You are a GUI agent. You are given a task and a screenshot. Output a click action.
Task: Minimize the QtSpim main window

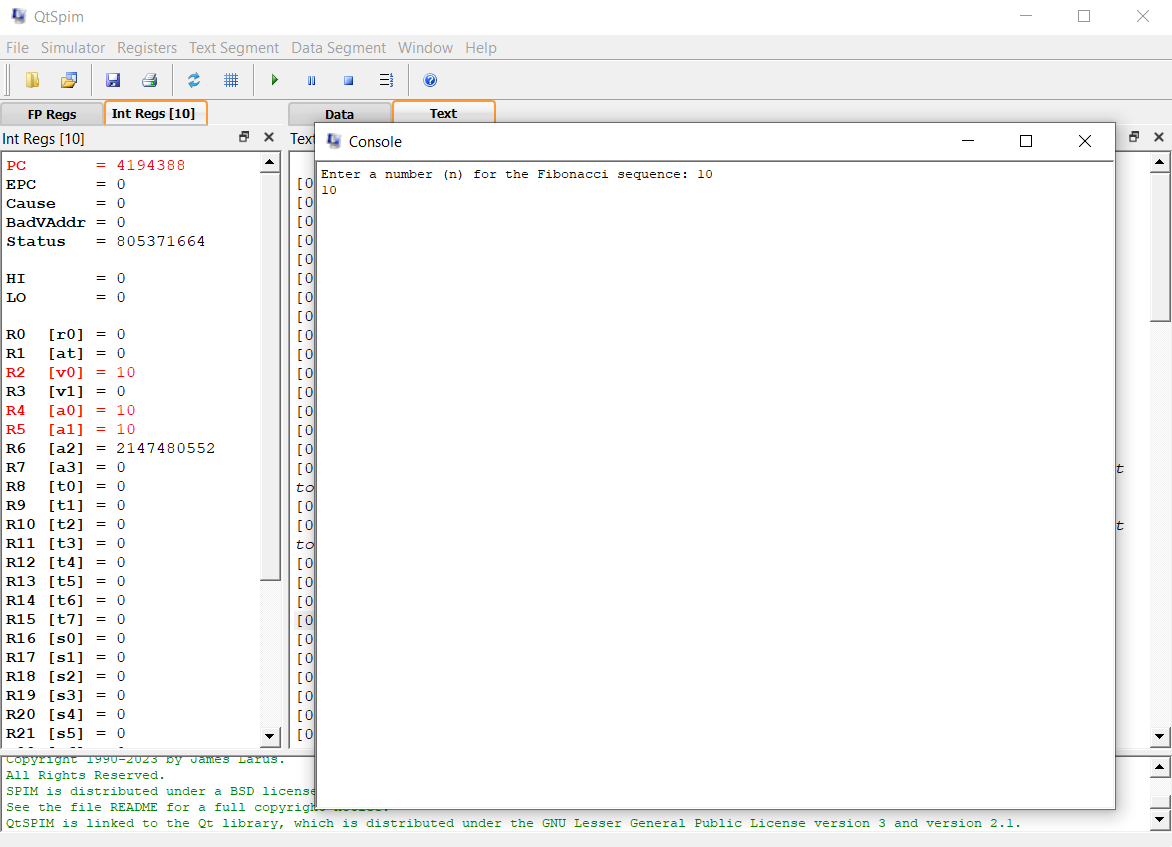point(1026,16)
